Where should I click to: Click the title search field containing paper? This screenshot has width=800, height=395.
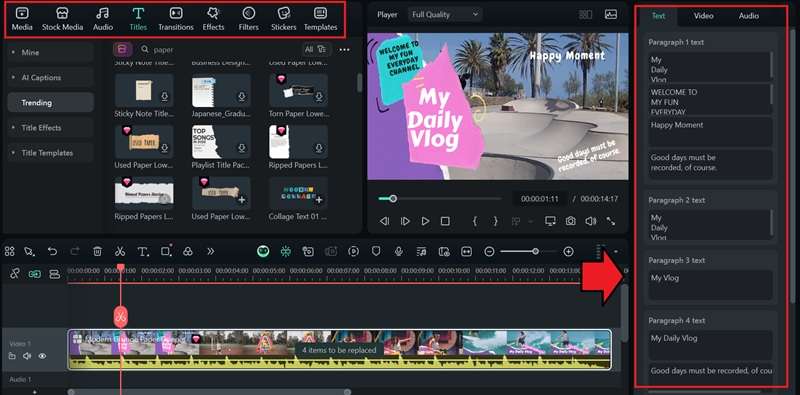tap(219, 50)
